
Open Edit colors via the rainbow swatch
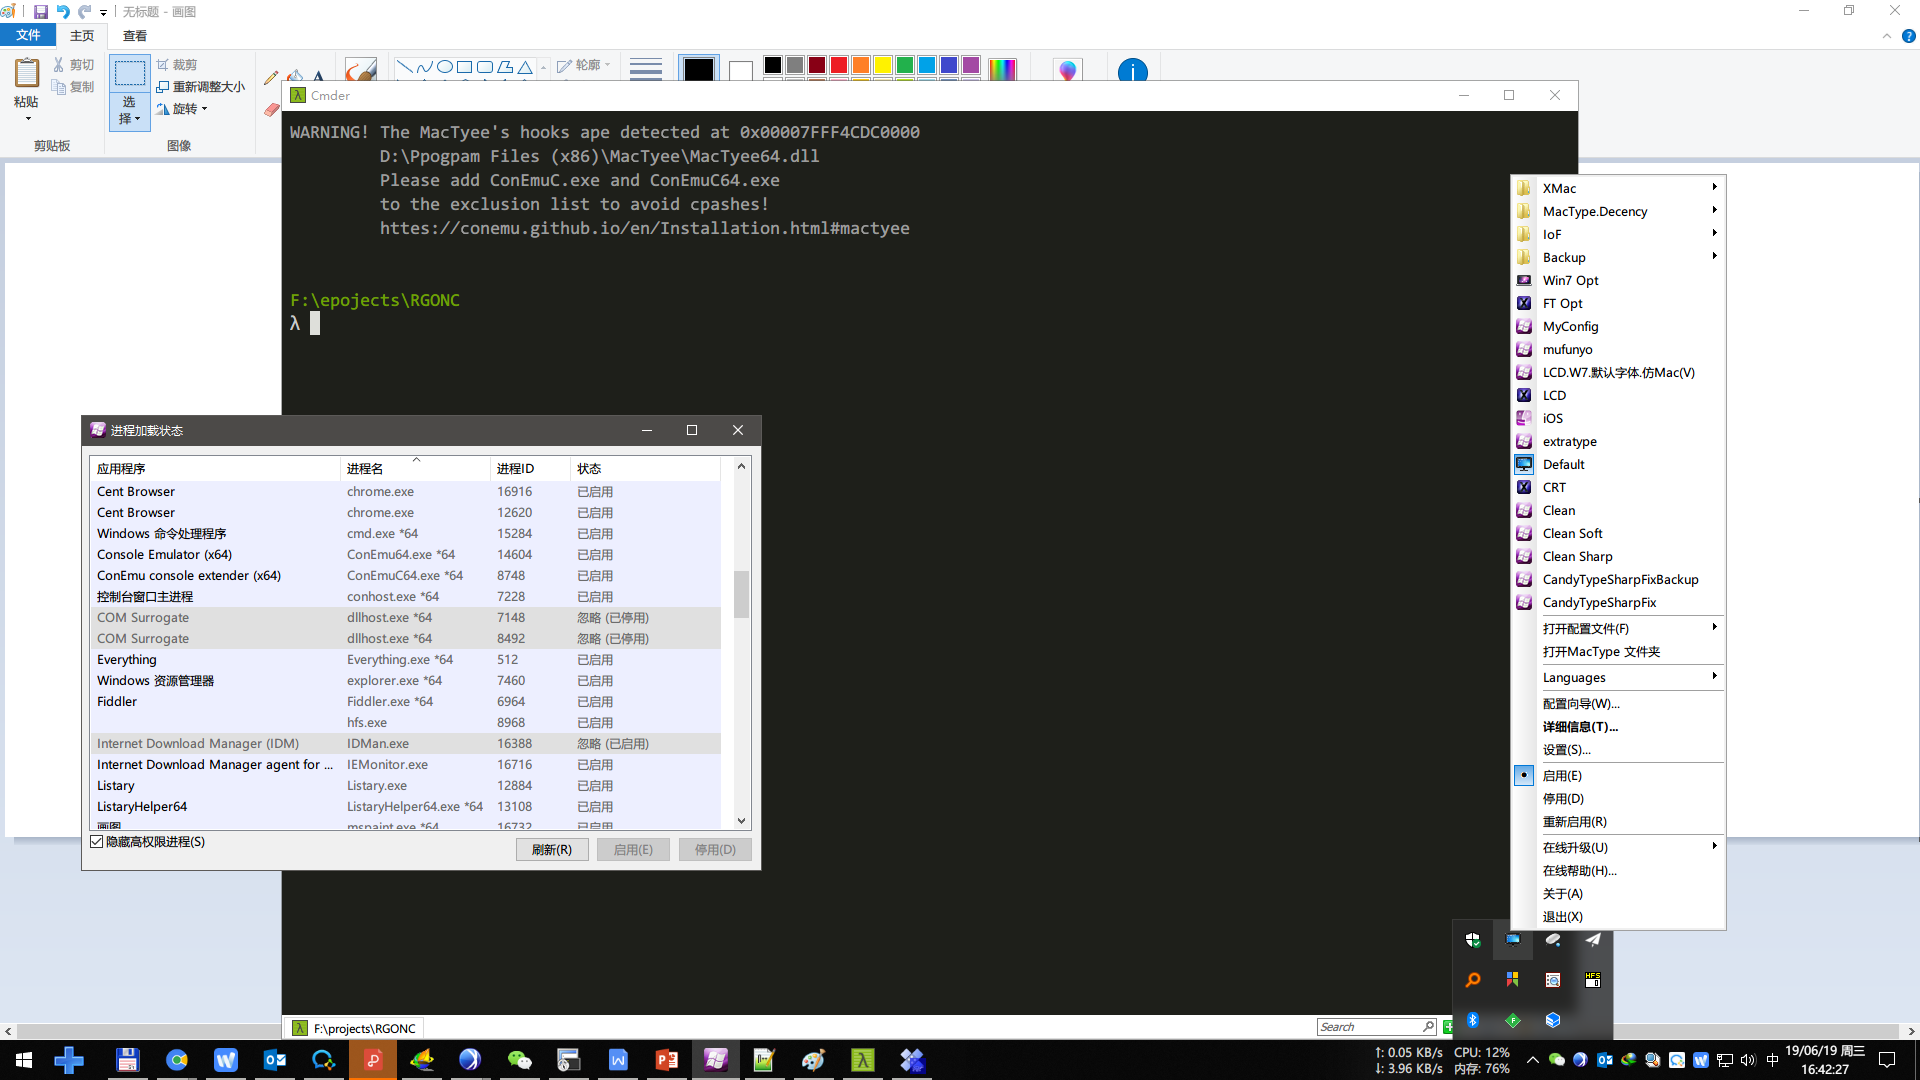point(1003,67)
